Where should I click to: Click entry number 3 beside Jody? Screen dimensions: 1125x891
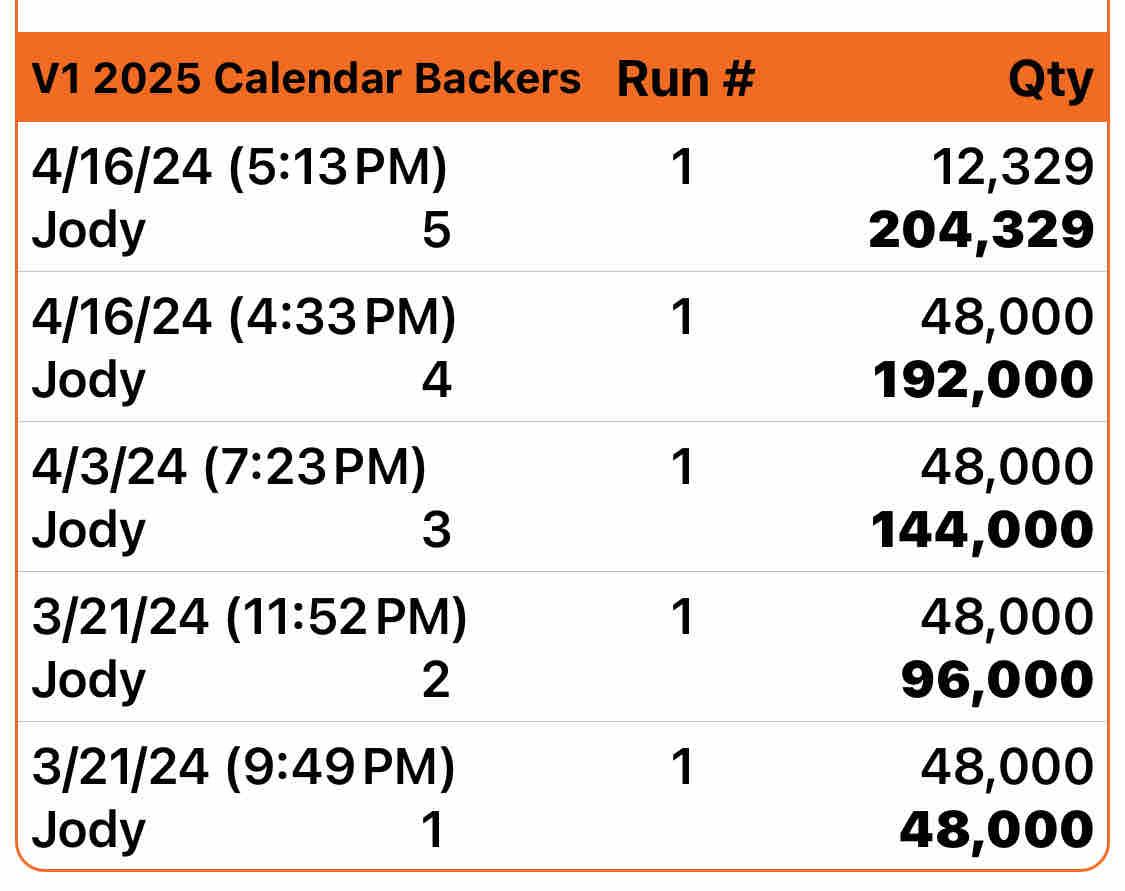click(436, 531)
